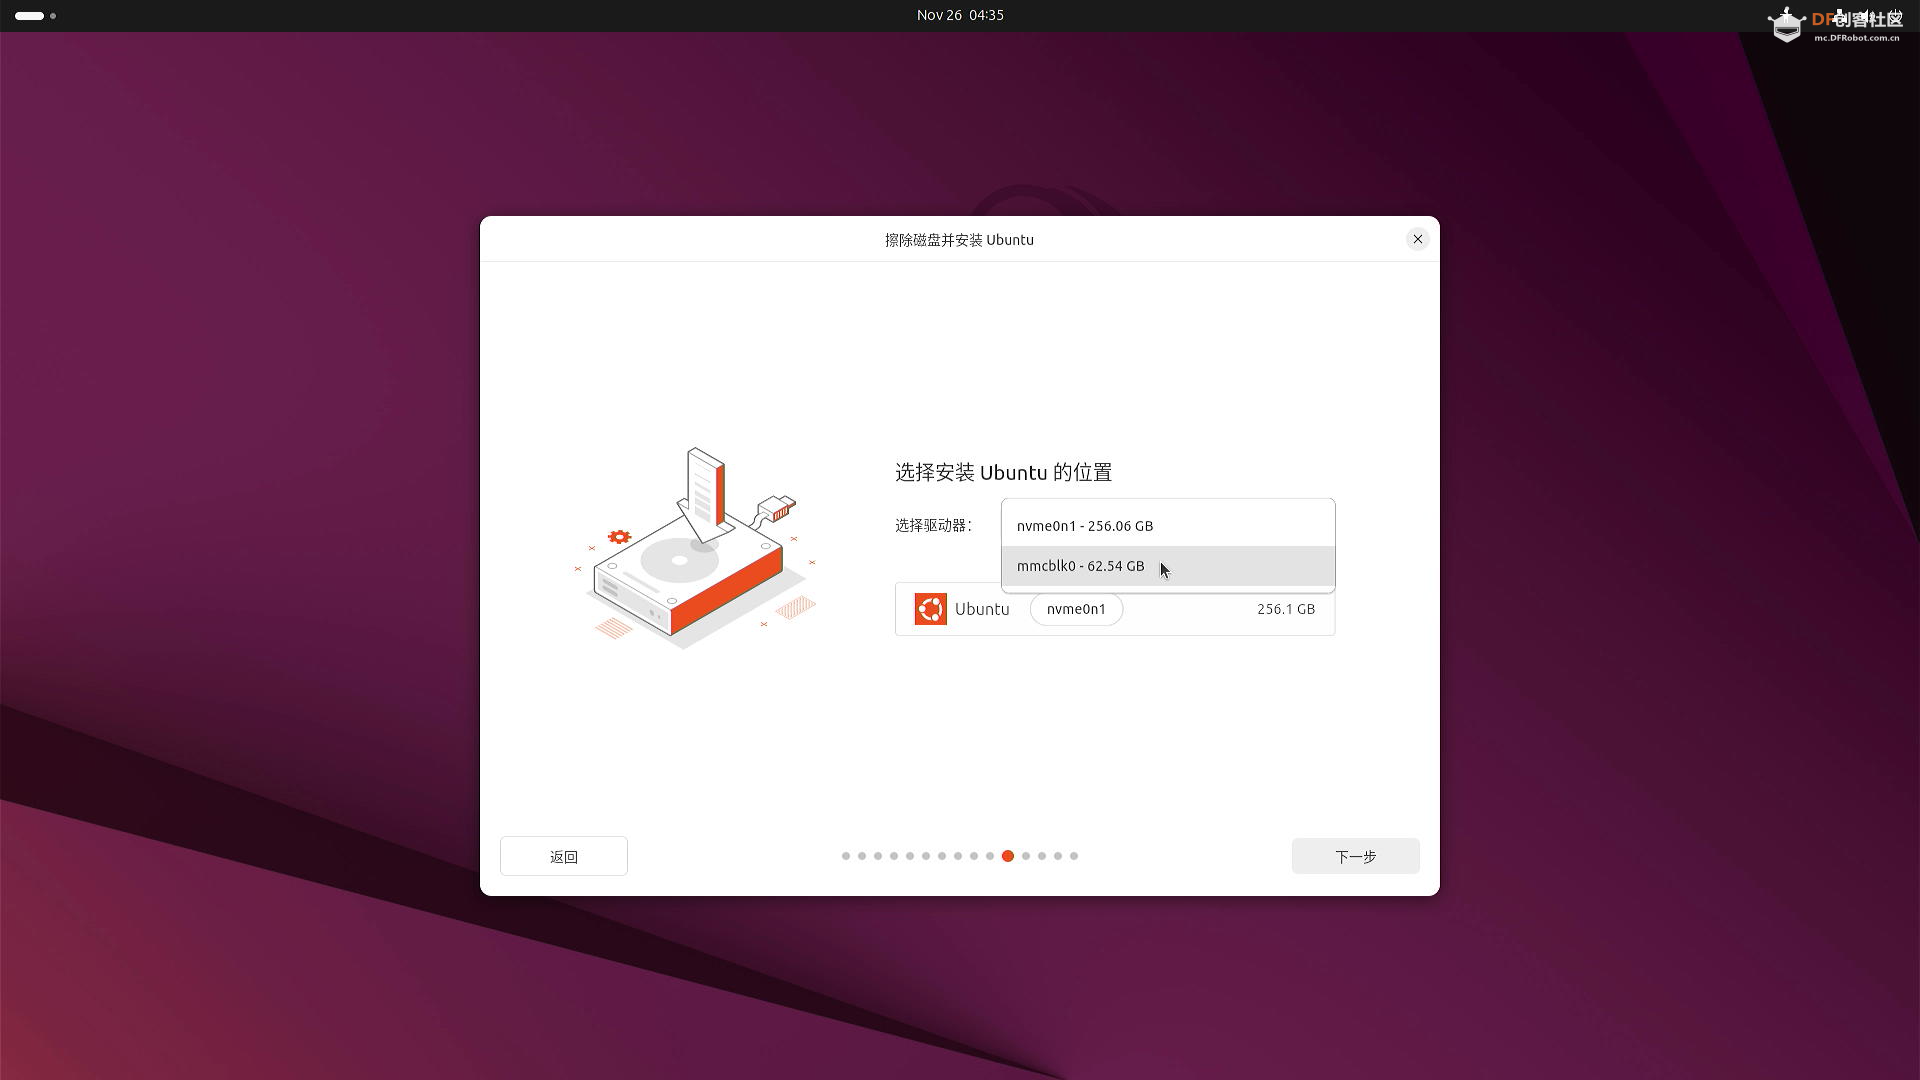This screenshot has width=1920, height=1080.
Task: Click the small workspace dot beside the pill
Action: click(x=53, y=16)
